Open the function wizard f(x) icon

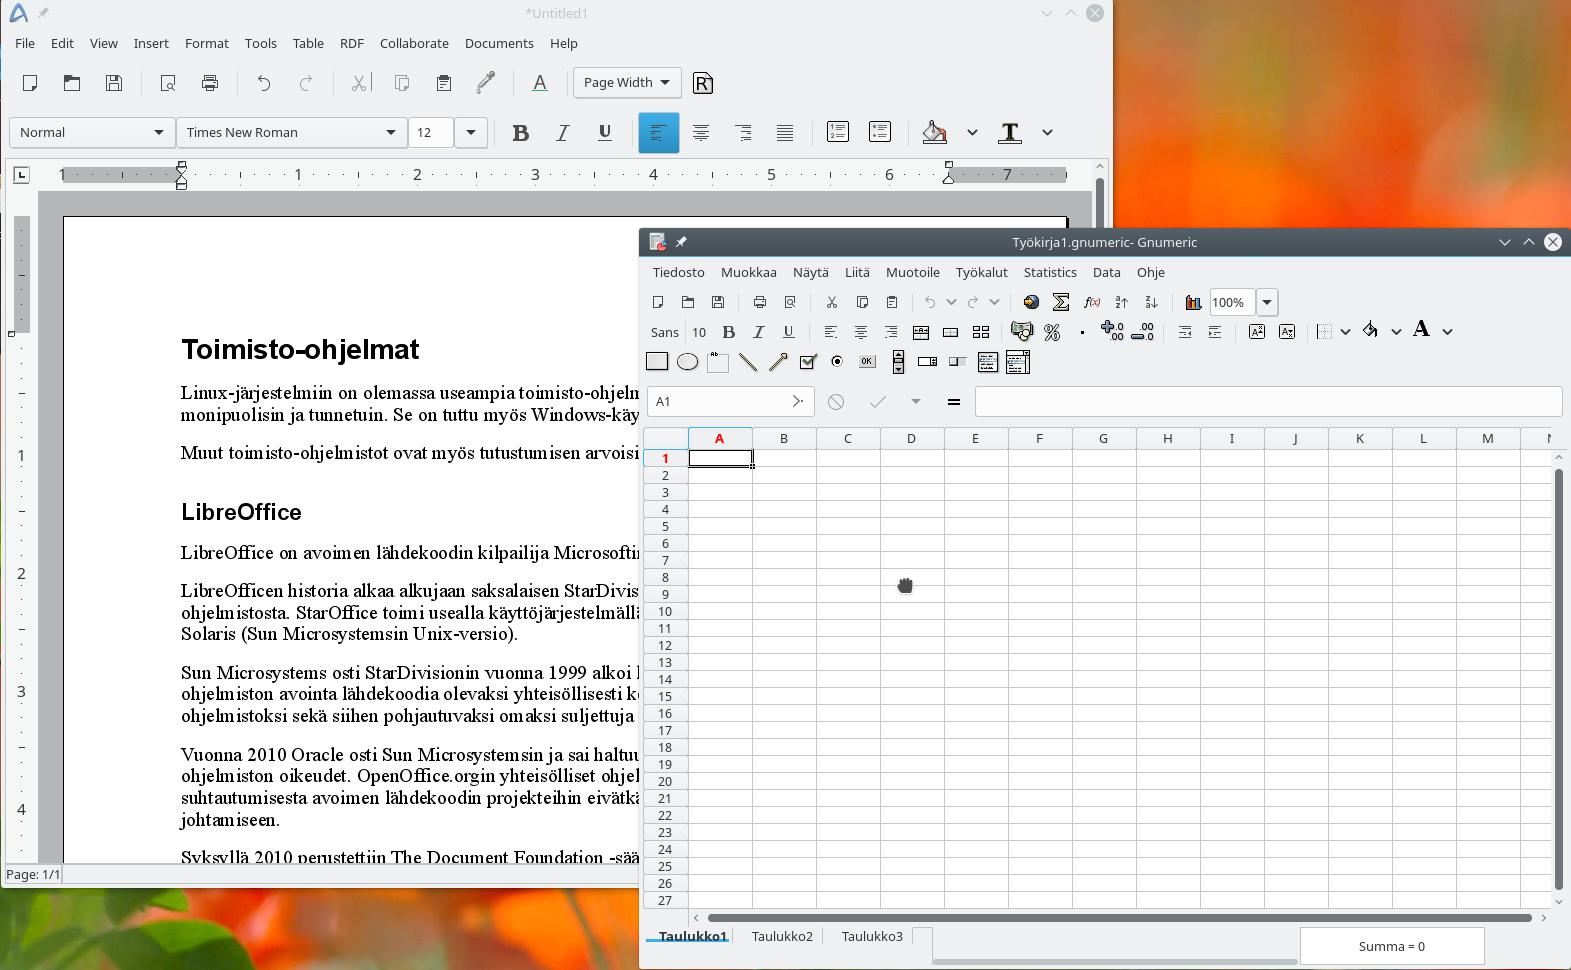tap(1092, 302)
